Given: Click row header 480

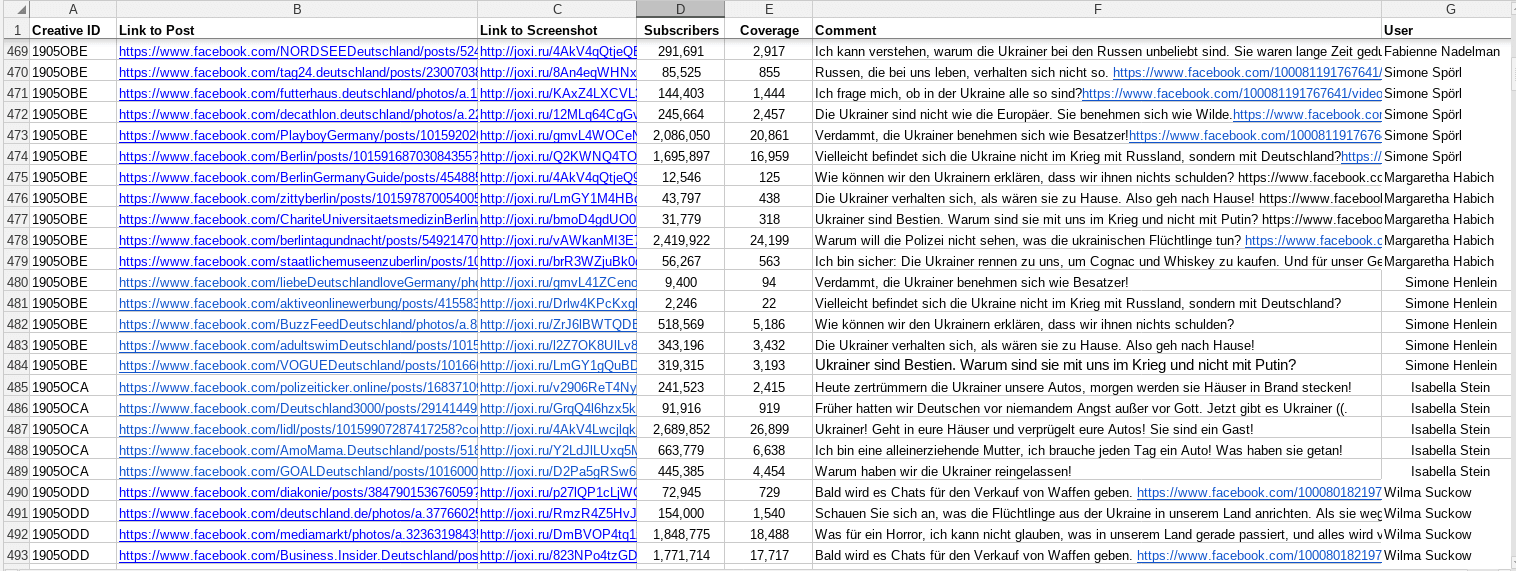Looking at the screenshot, I should coord(15,282).
